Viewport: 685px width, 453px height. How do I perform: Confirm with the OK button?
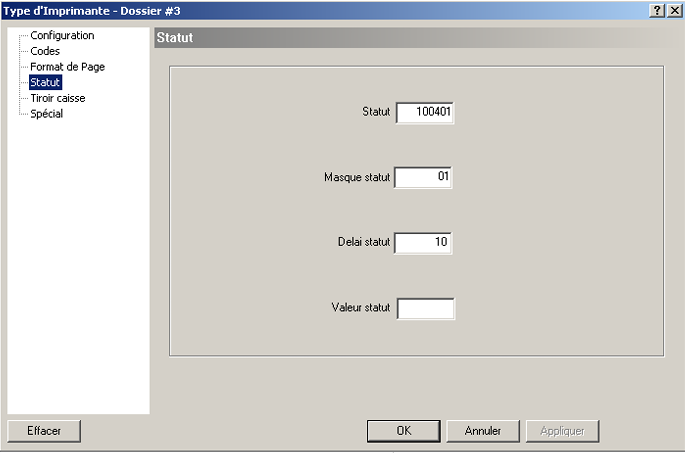404,431
